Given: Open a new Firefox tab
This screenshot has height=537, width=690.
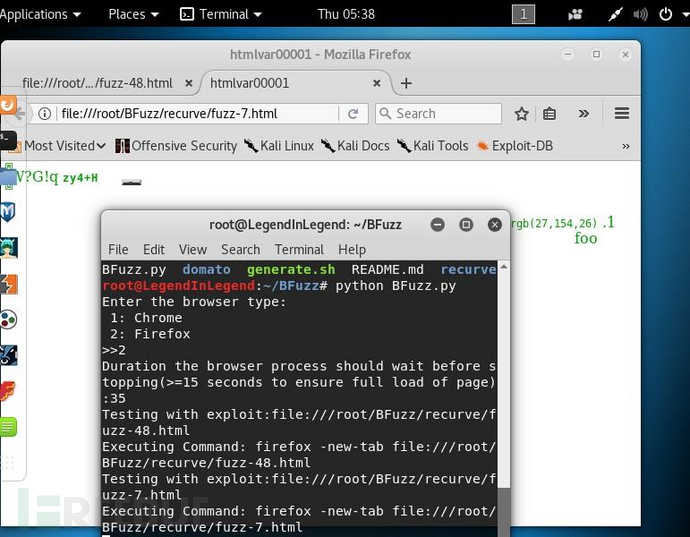Looking at the screenshot, I should (x=406, y=83).
